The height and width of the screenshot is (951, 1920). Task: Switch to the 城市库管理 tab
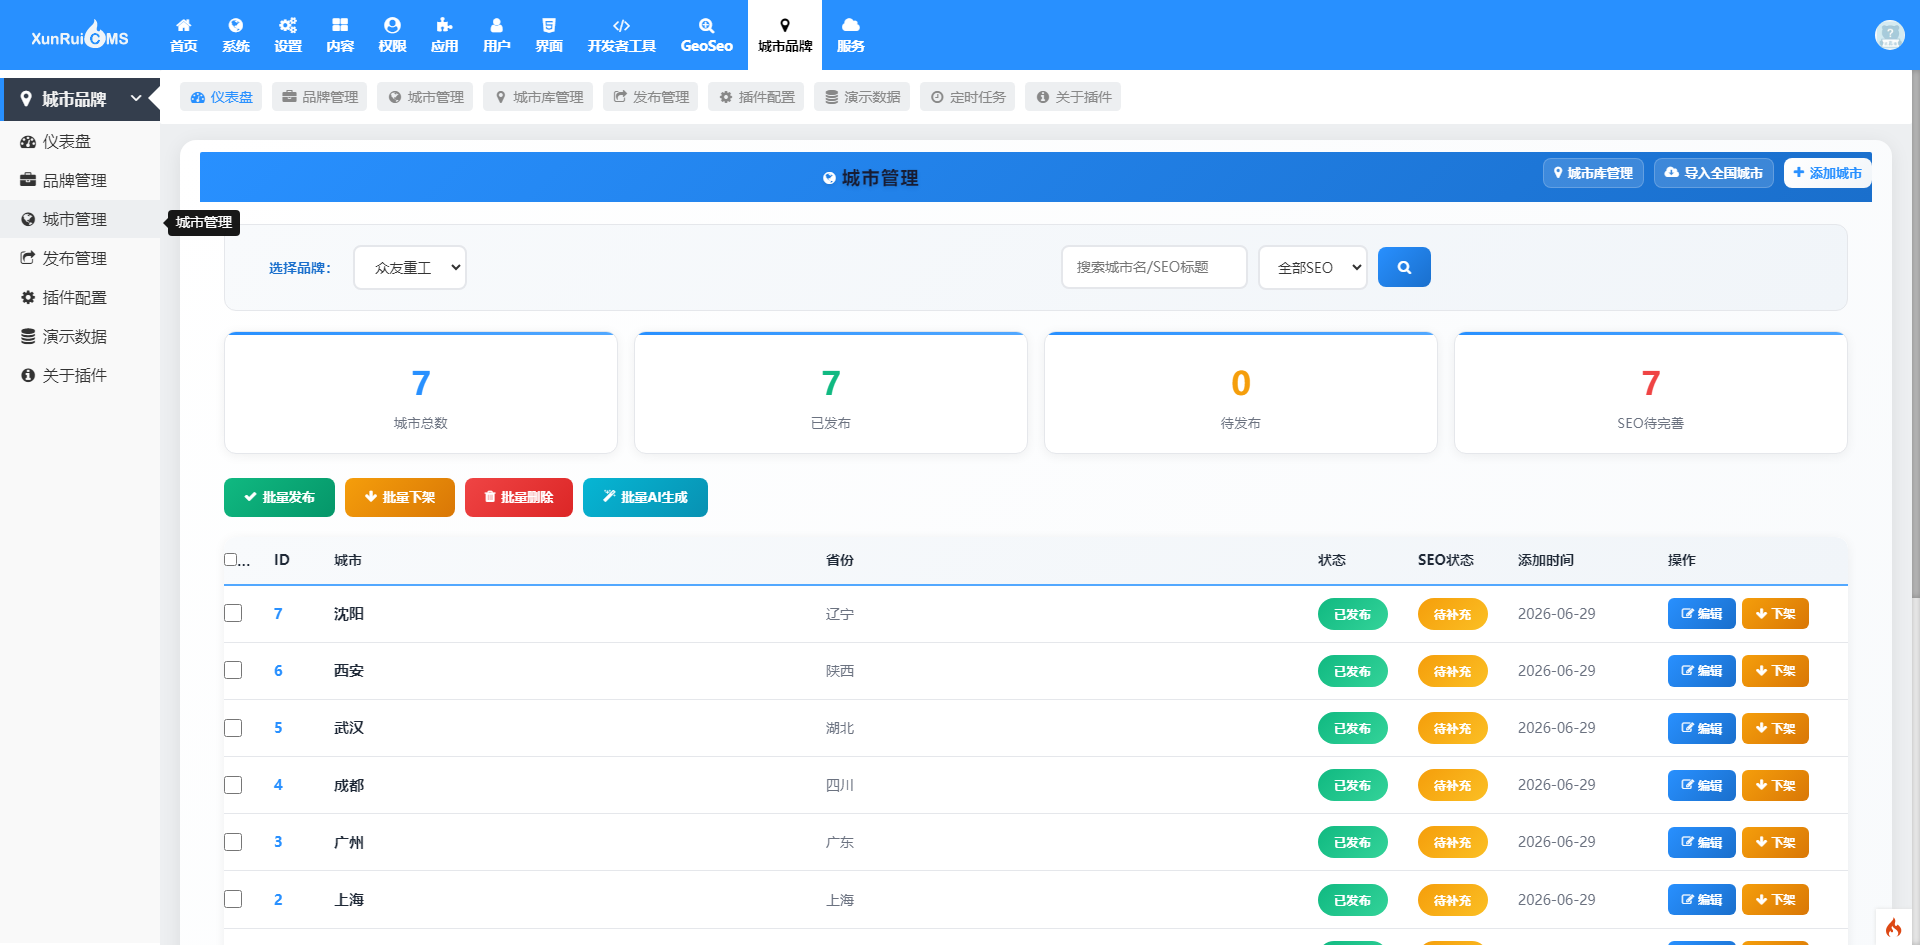click(x=538, y=97)
